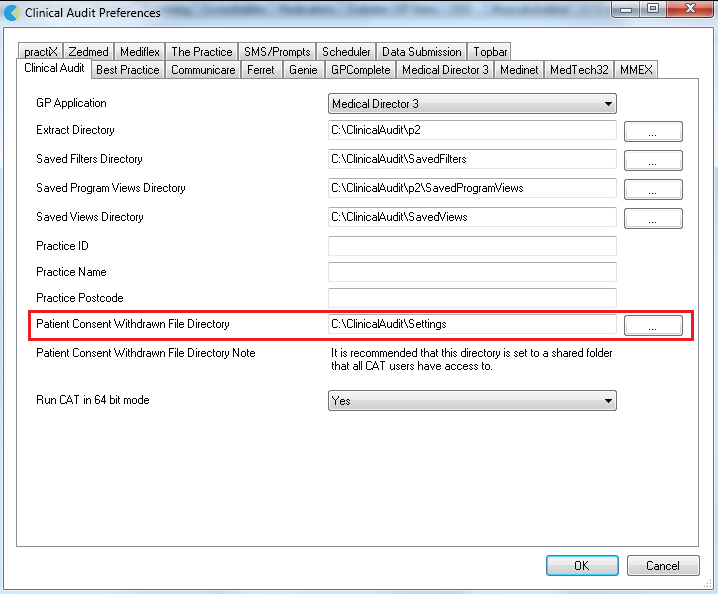Image resolution: width=718 pixels, height=594 pixels.
Task: Open the SMS/Prompts tab
Action: (x=277, y=52)
